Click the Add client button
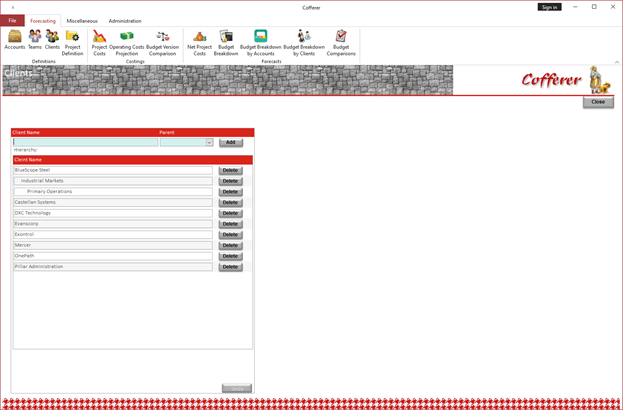623x410 pixels. (230, 142)
